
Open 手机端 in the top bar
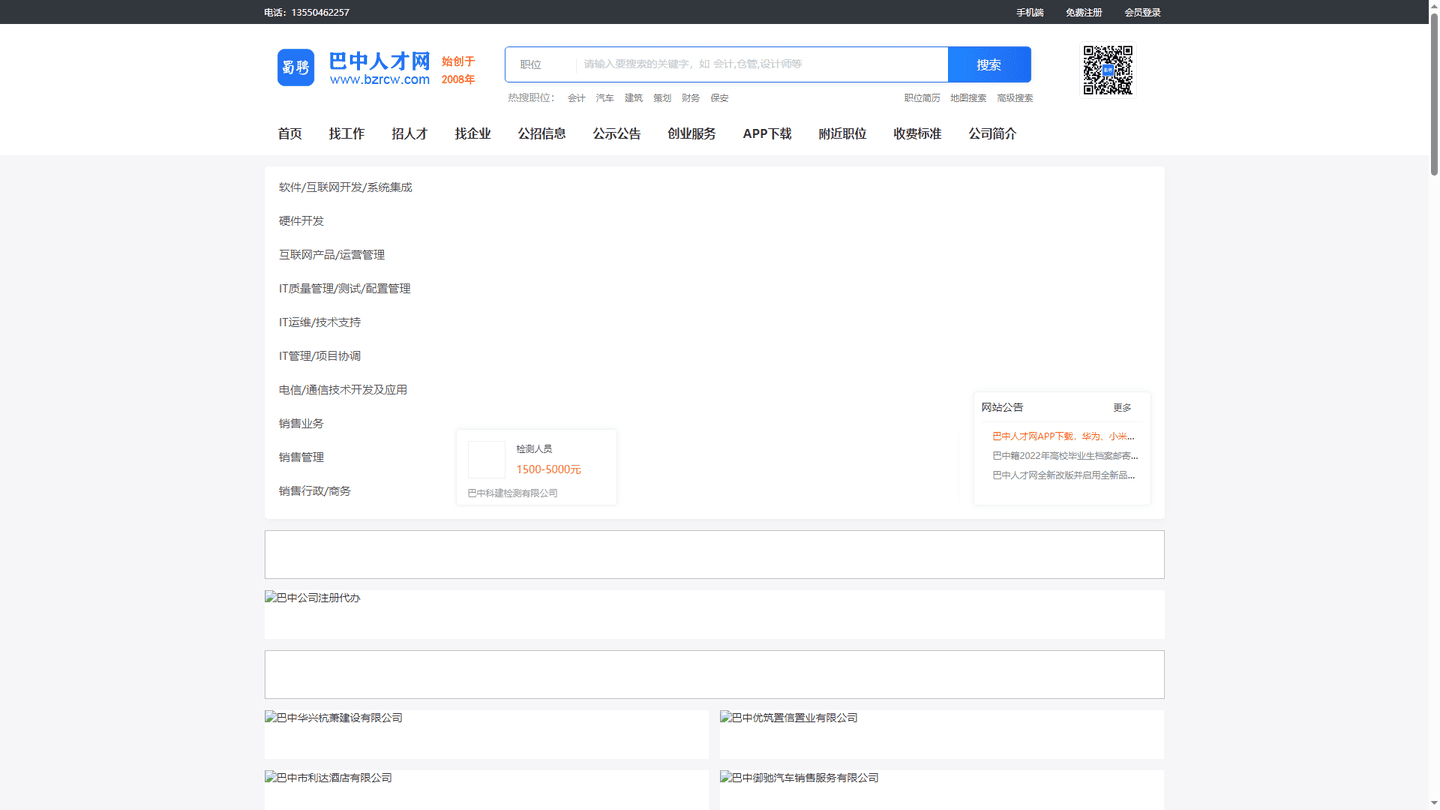point(1030,12)
